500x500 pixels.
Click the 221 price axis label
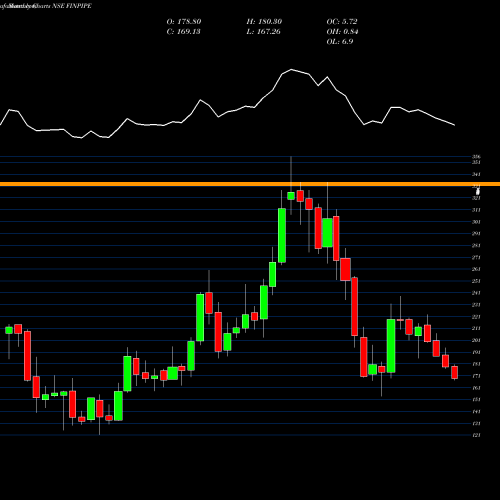click(x=476, y=317)
